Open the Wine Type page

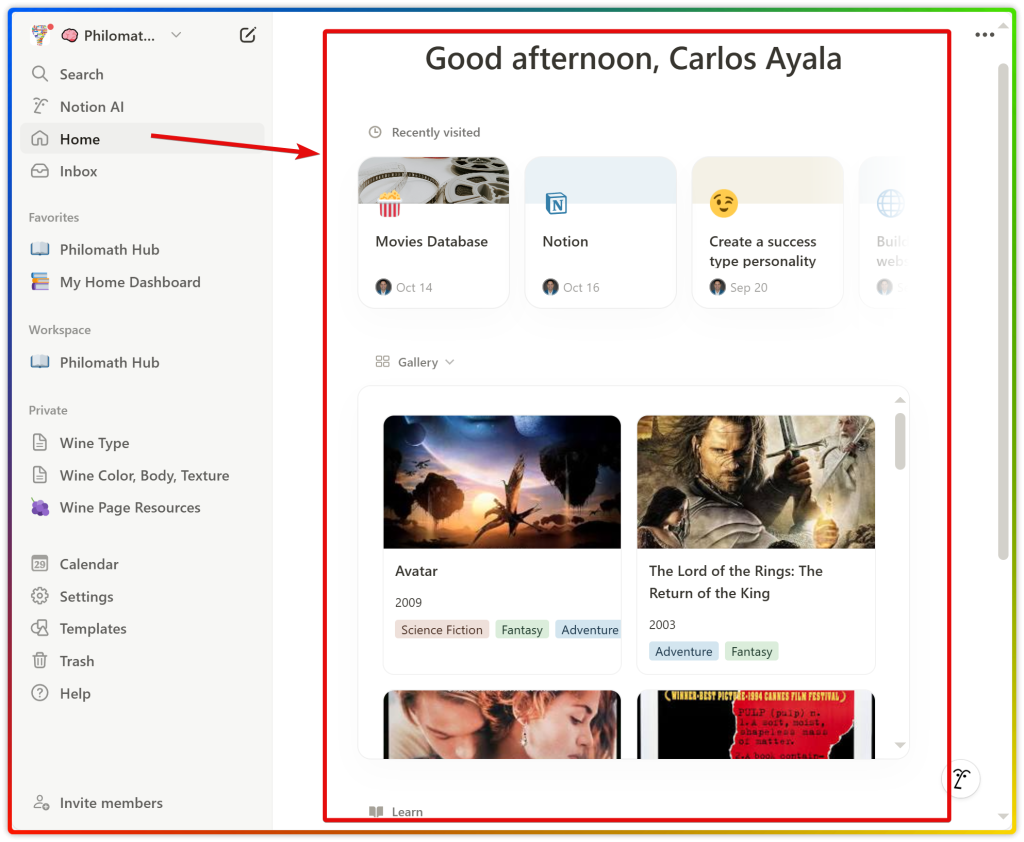[142, 443]
